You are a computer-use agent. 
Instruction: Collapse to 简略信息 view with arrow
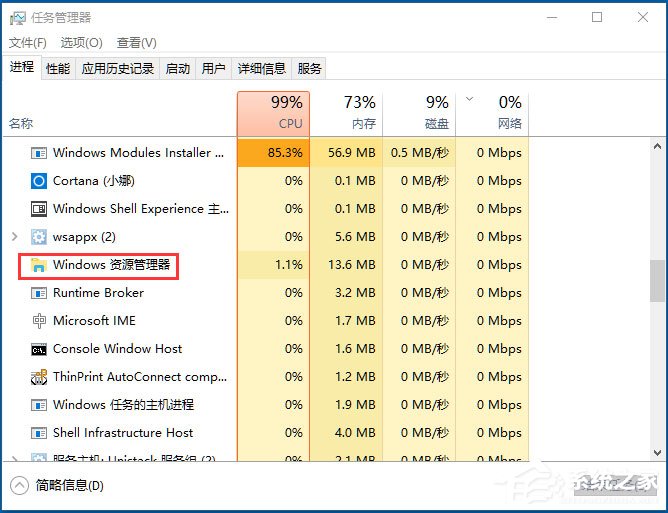[x=19, y=485]
